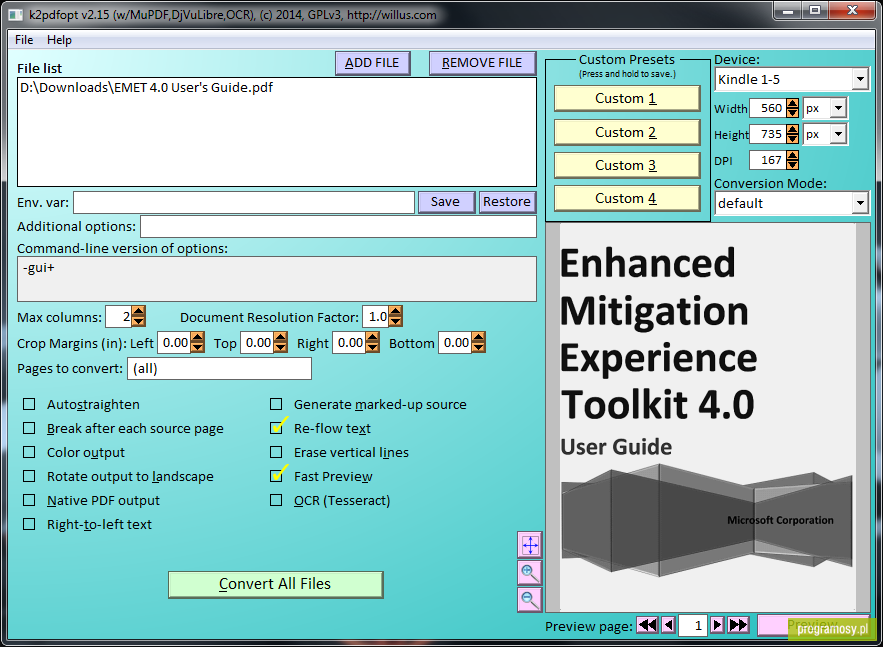
Task: Enable the Autostraighten checkbox
Action: click(x=29, y=404)
